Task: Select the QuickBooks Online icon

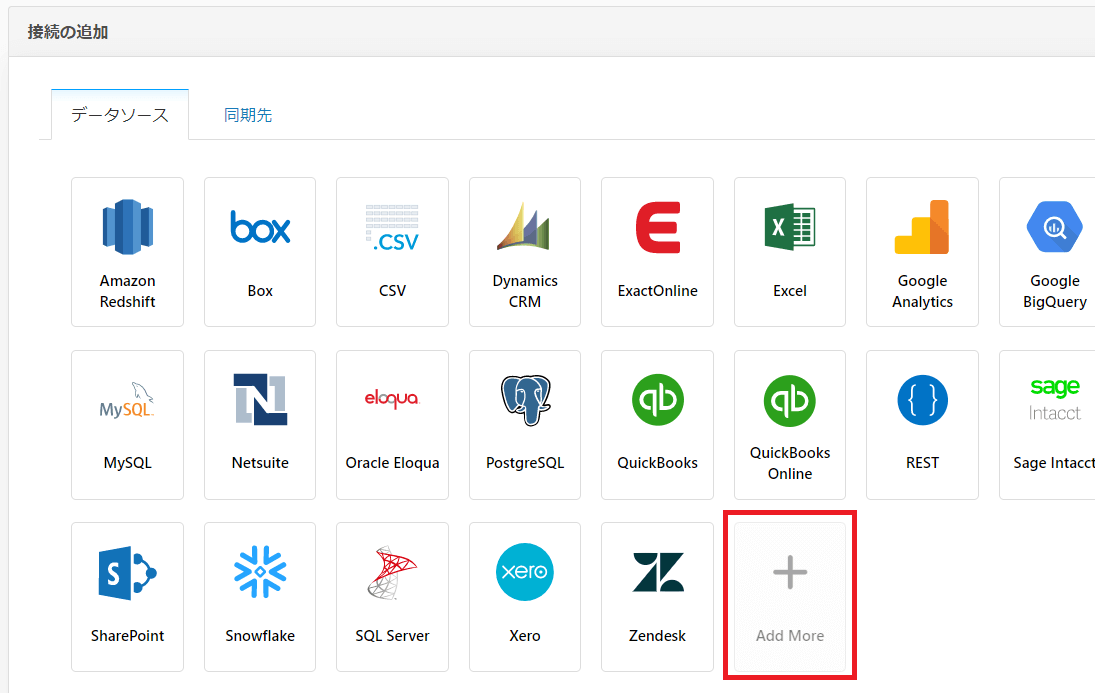Action: (x=790, y=401)
